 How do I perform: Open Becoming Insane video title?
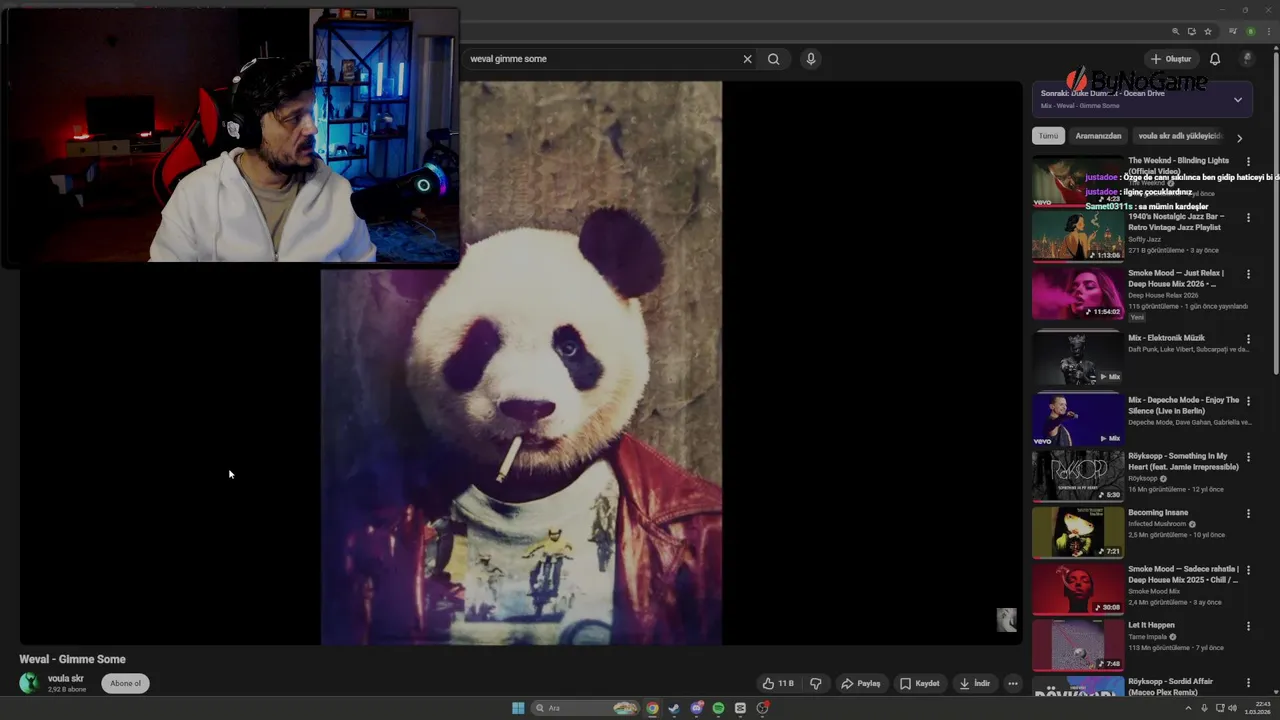point(1158,513)
